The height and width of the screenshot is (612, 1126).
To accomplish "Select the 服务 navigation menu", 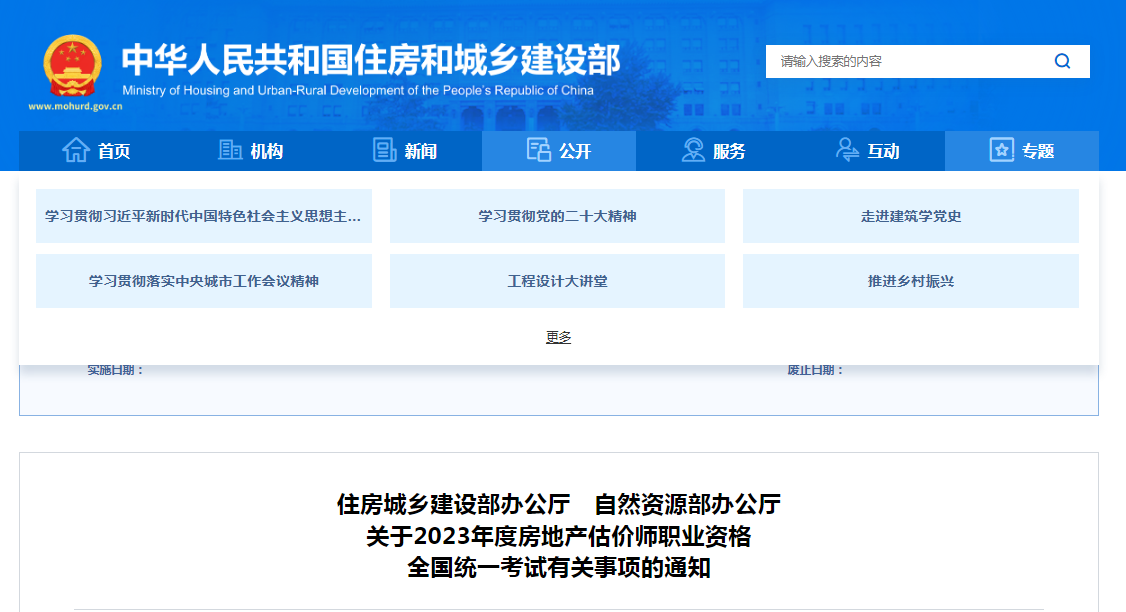I will [729, 152].
